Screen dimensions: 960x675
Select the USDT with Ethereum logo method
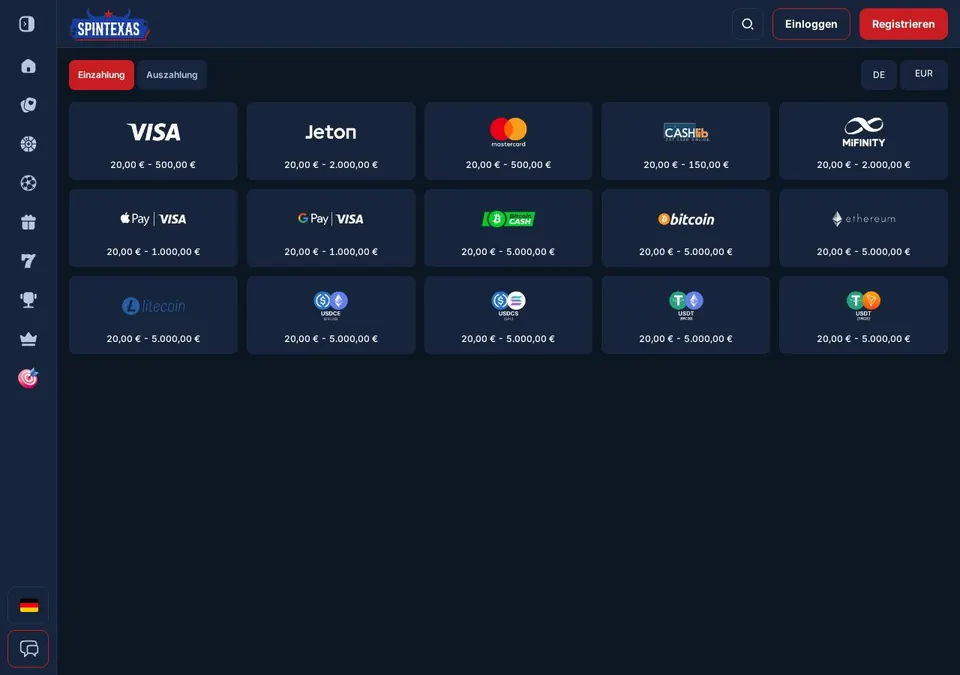point(686,315)
